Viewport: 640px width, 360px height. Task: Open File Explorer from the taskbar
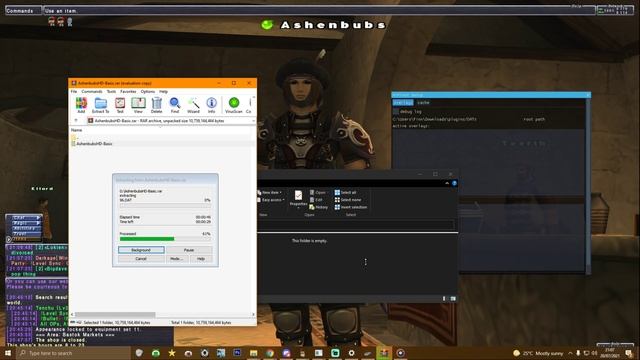click(x=253, y=353)
